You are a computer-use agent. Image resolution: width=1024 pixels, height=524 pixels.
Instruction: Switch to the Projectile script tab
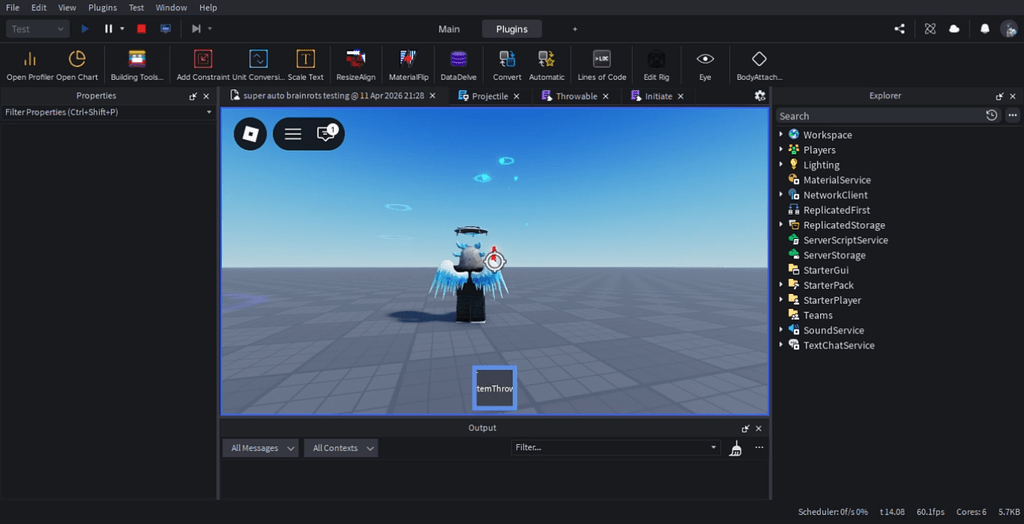(490, 96)
